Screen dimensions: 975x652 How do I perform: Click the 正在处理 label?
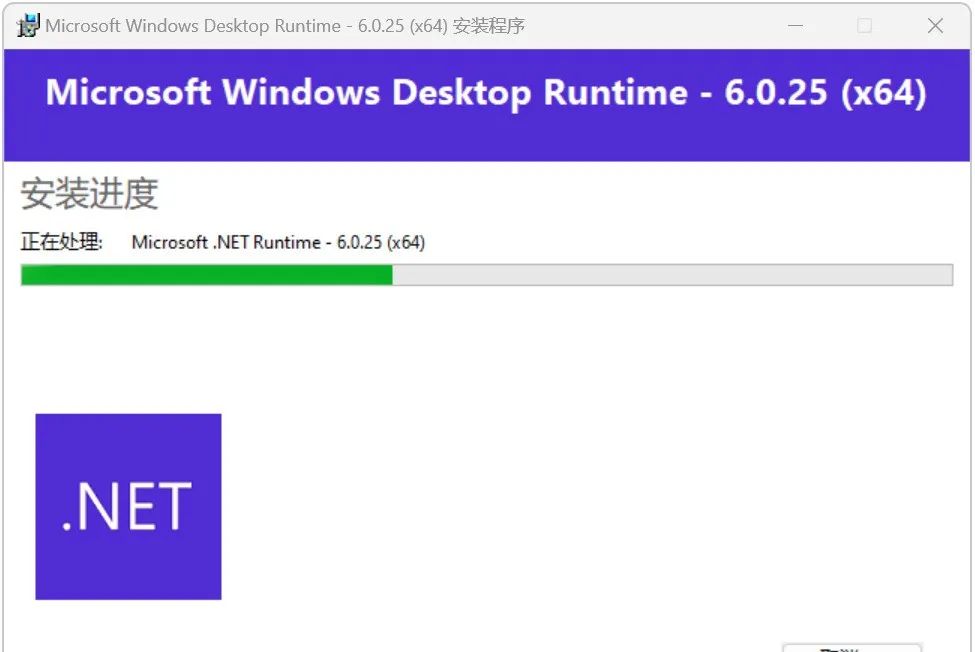pyautogui.click(x=61, y=242)
